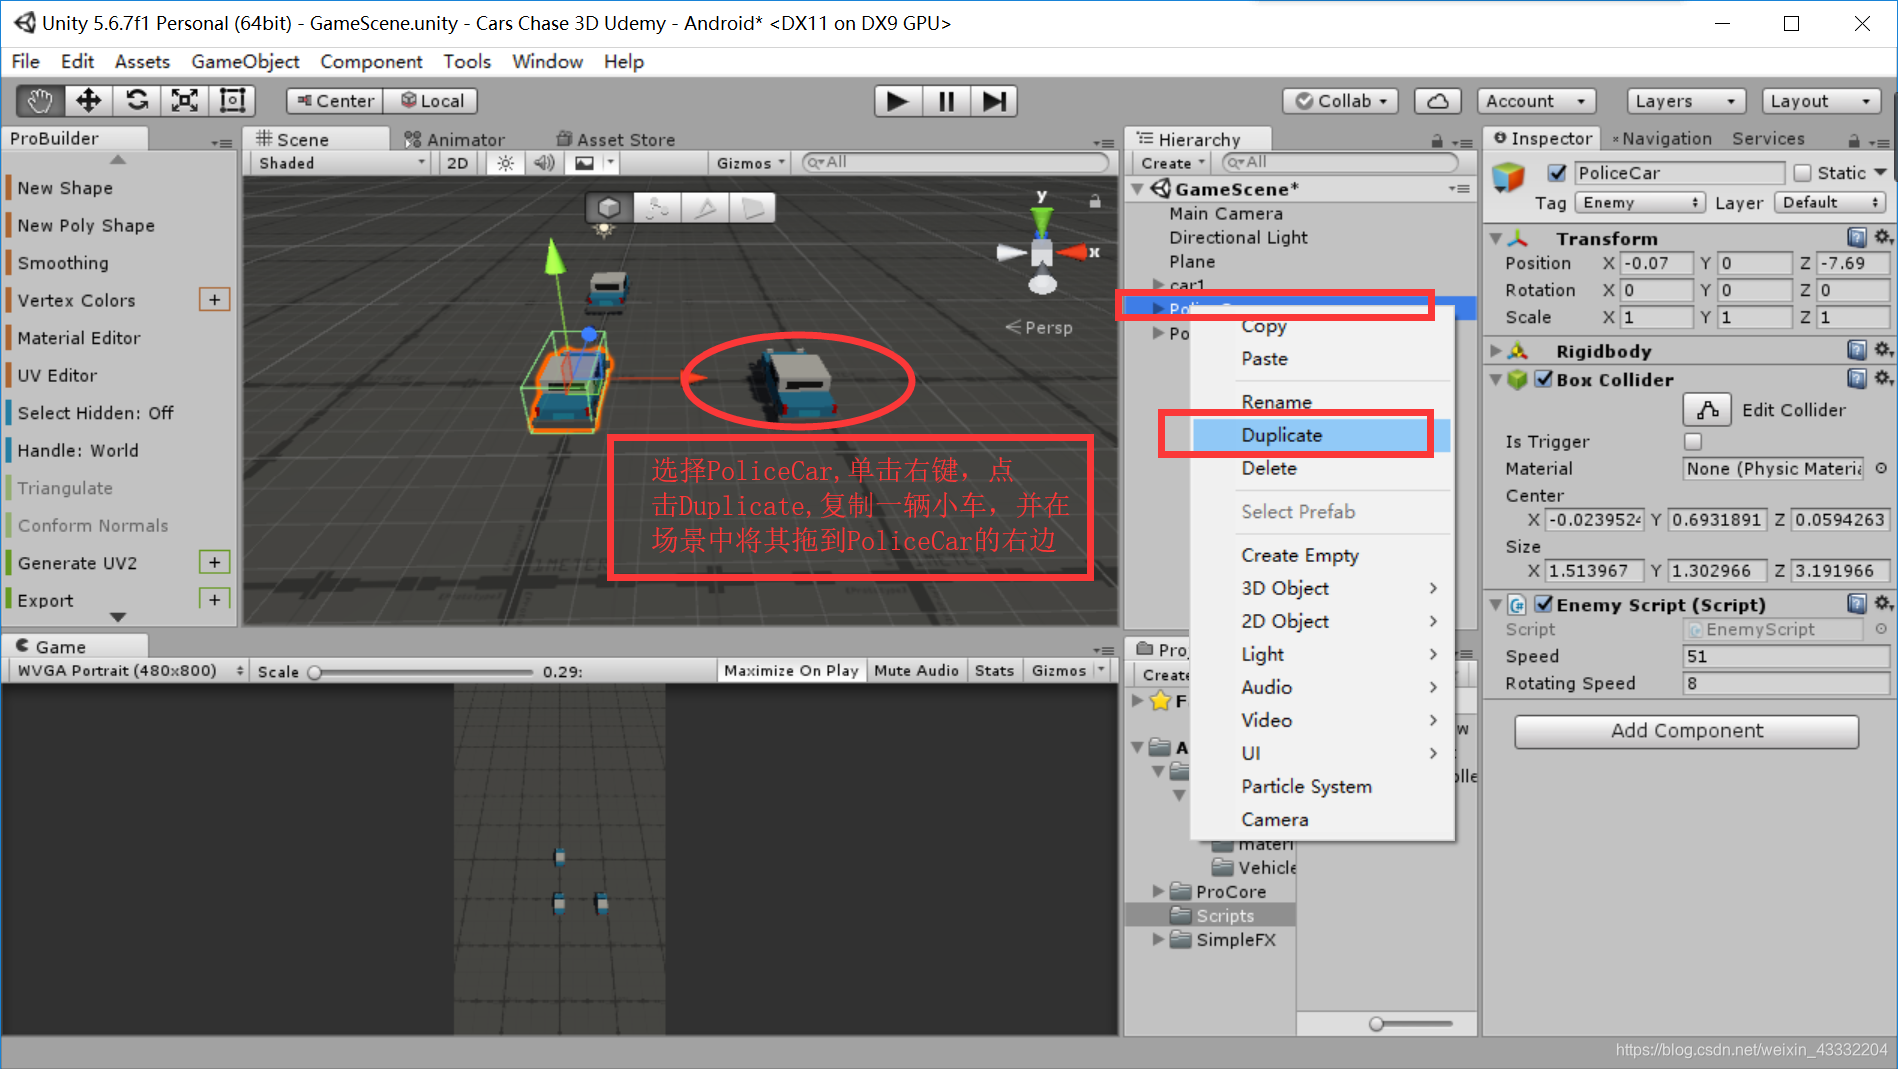Open Enemy Script gear menu
The image size is (1898, 1069).
pyautogui.click(x=1883, y=603)
